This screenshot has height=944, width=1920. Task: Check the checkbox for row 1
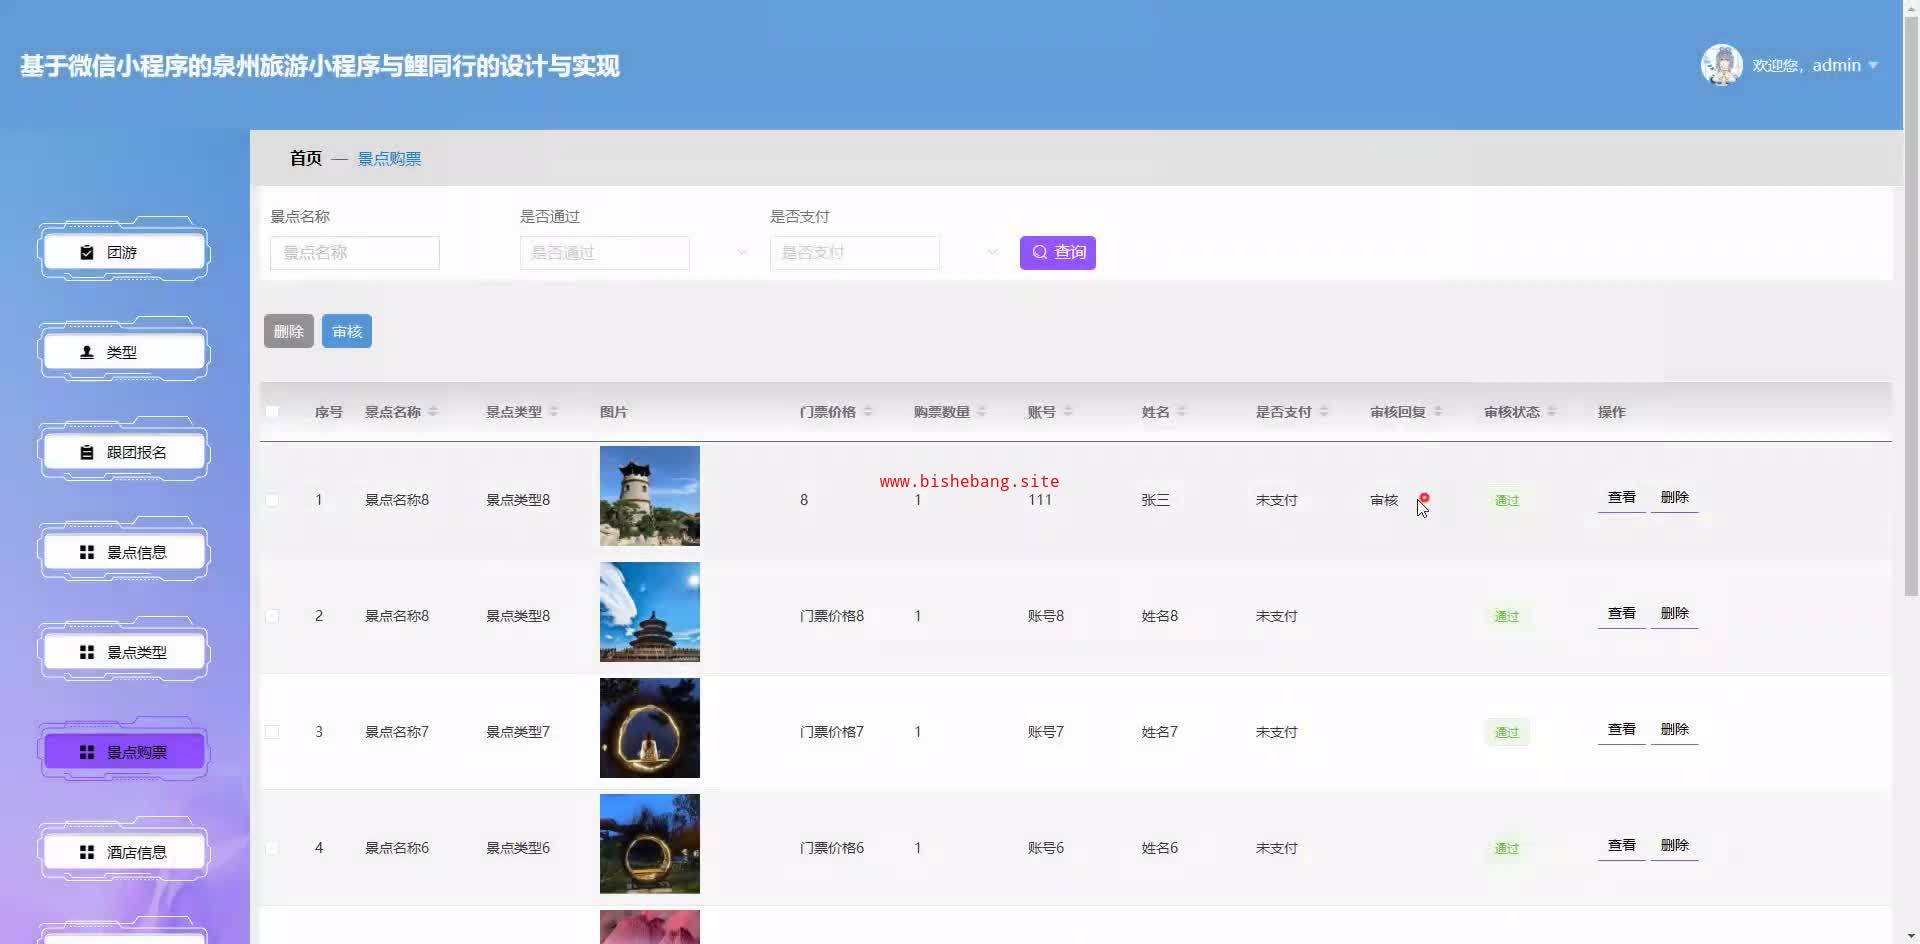272,500
